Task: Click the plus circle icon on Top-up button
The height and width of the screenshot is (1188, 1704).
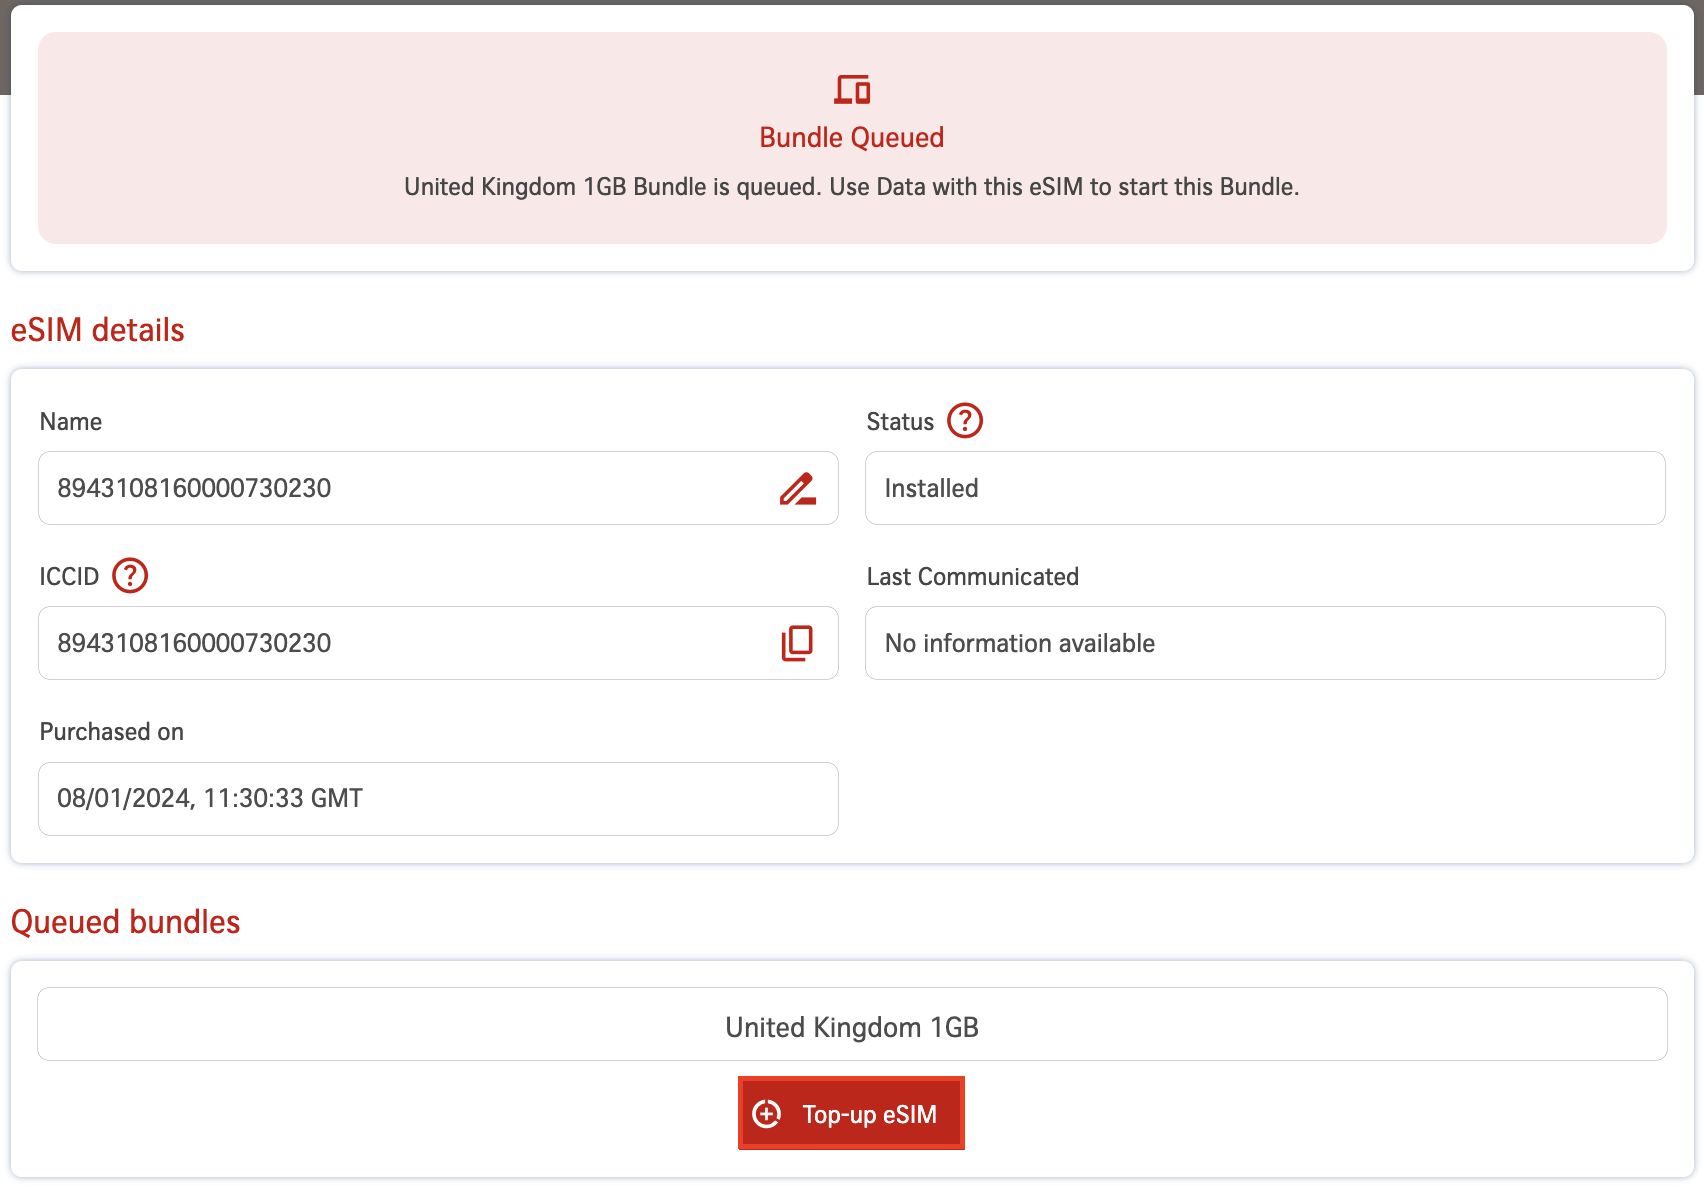Action: (767, 1114)
